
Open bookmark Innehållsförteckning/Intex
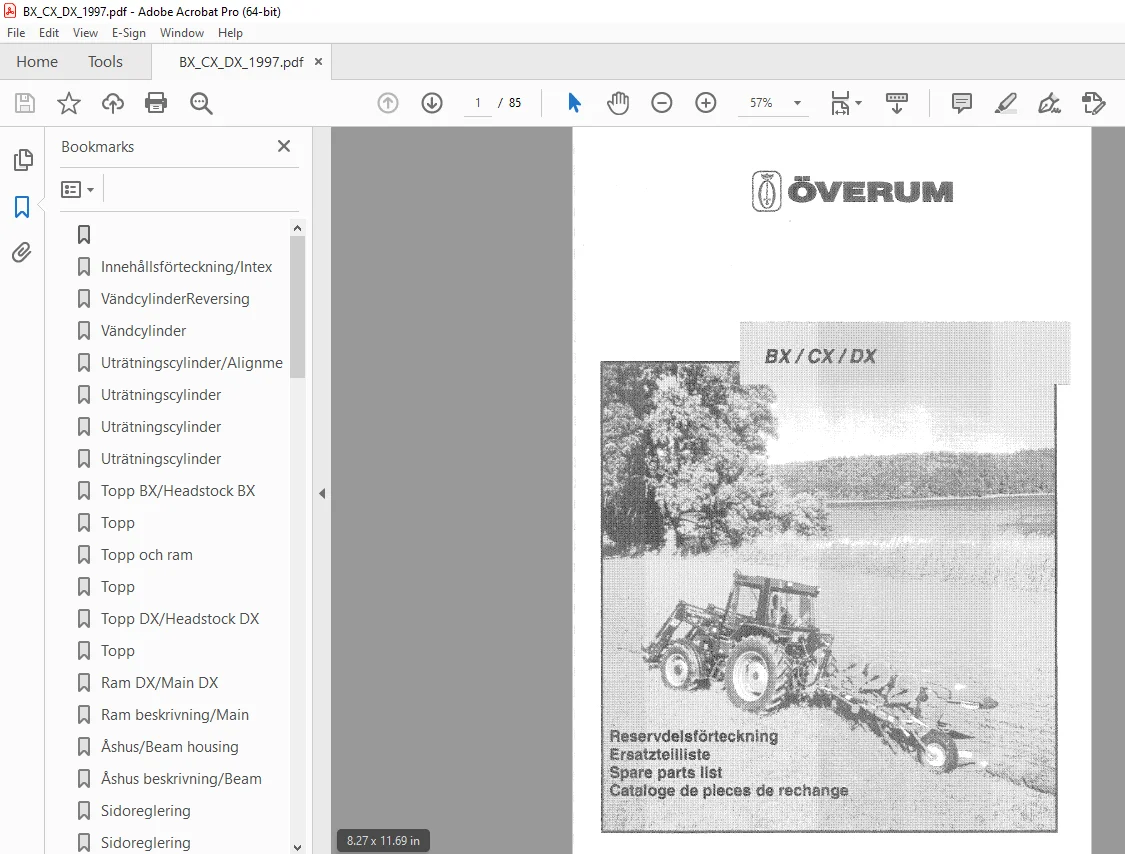click(x=187, y=267)
